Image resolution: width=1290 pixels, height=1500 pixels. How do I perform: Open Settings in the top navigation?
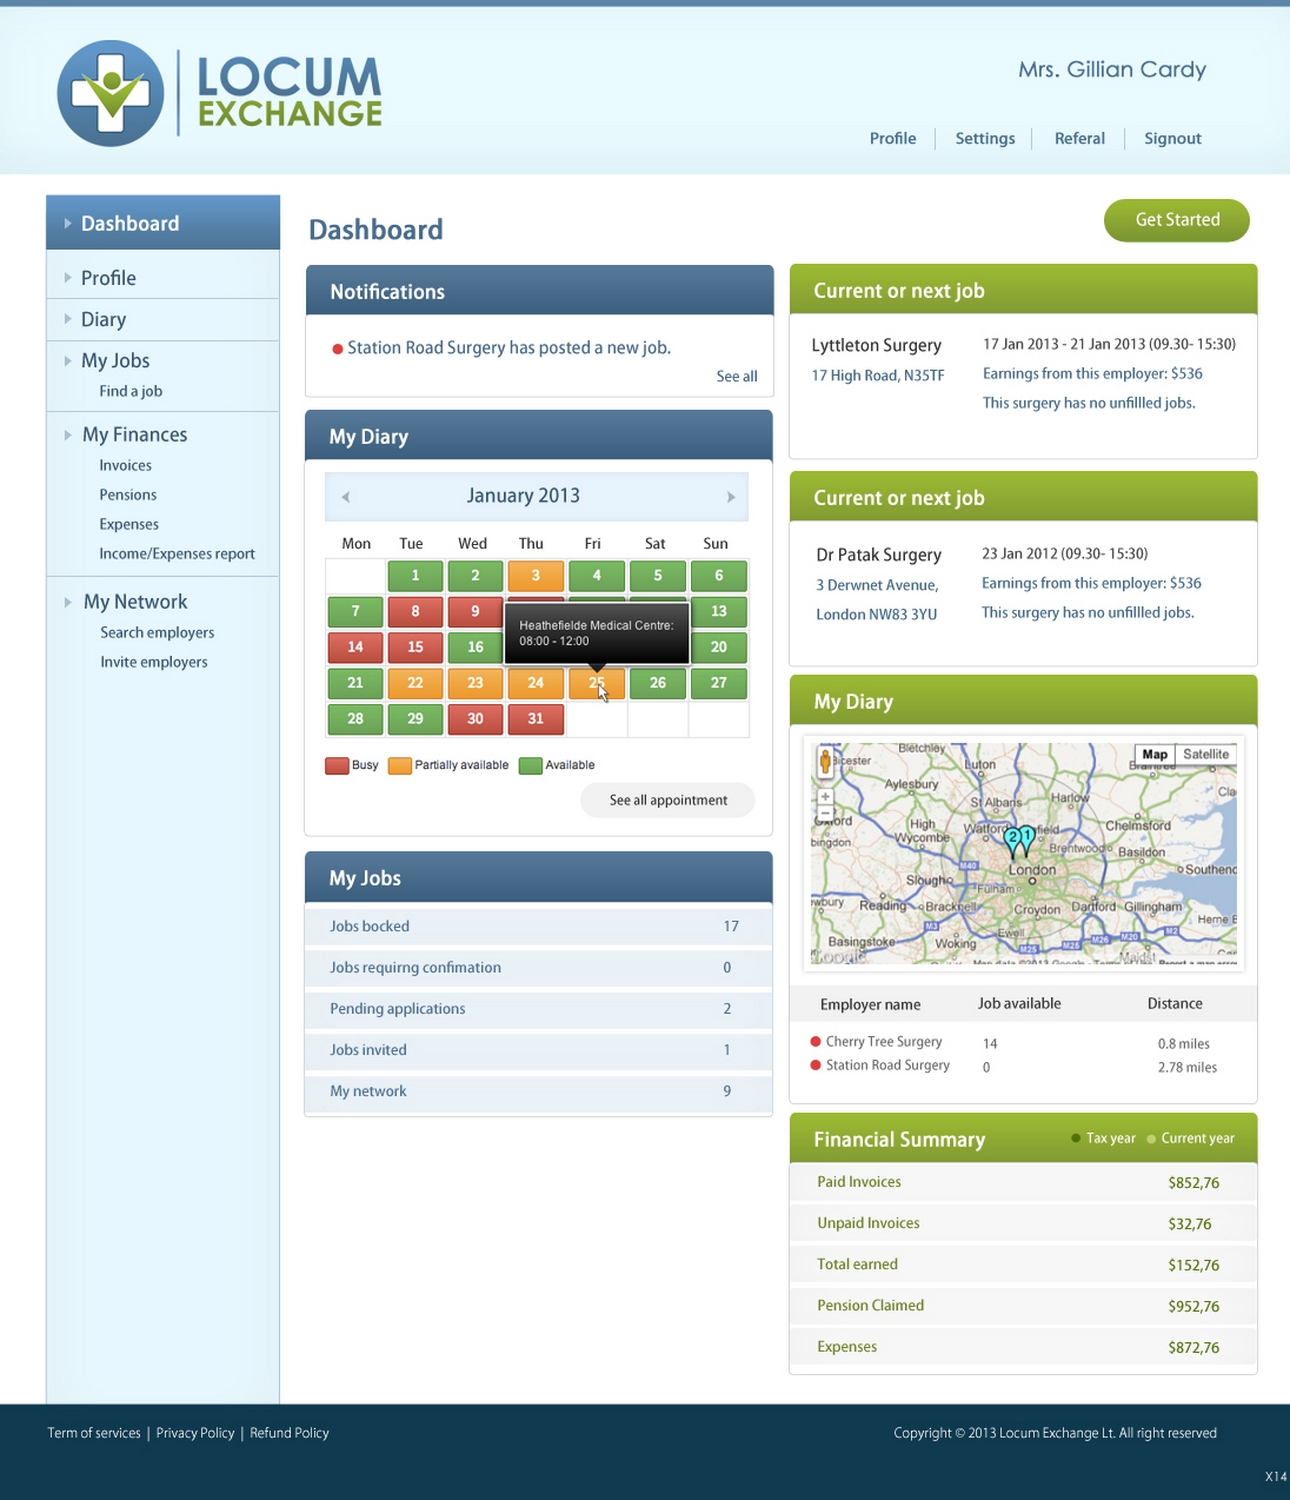pyautogui.click(x=984, y=138)
